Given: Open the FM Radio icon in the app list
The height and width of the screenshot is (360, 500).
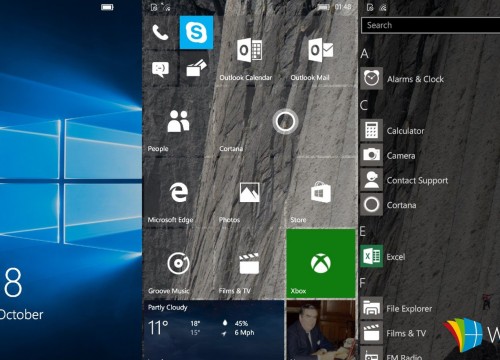Looking at the screenshot, I should [x=371, y=354].
